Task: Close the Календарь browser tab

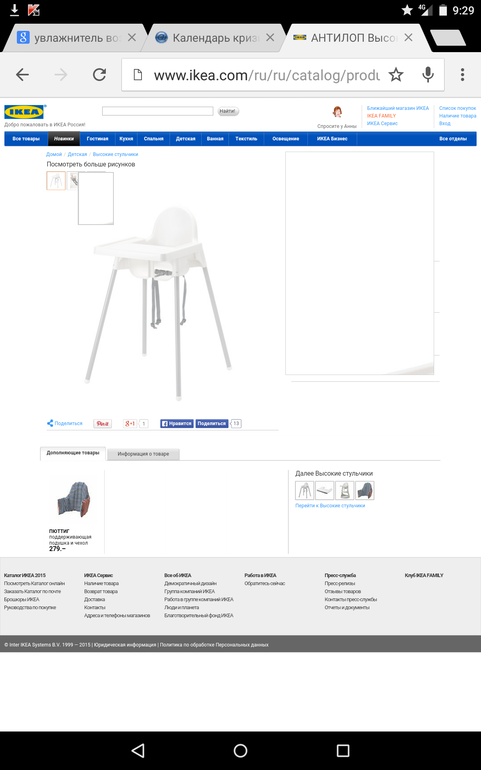Action: [x=270, y=38]
